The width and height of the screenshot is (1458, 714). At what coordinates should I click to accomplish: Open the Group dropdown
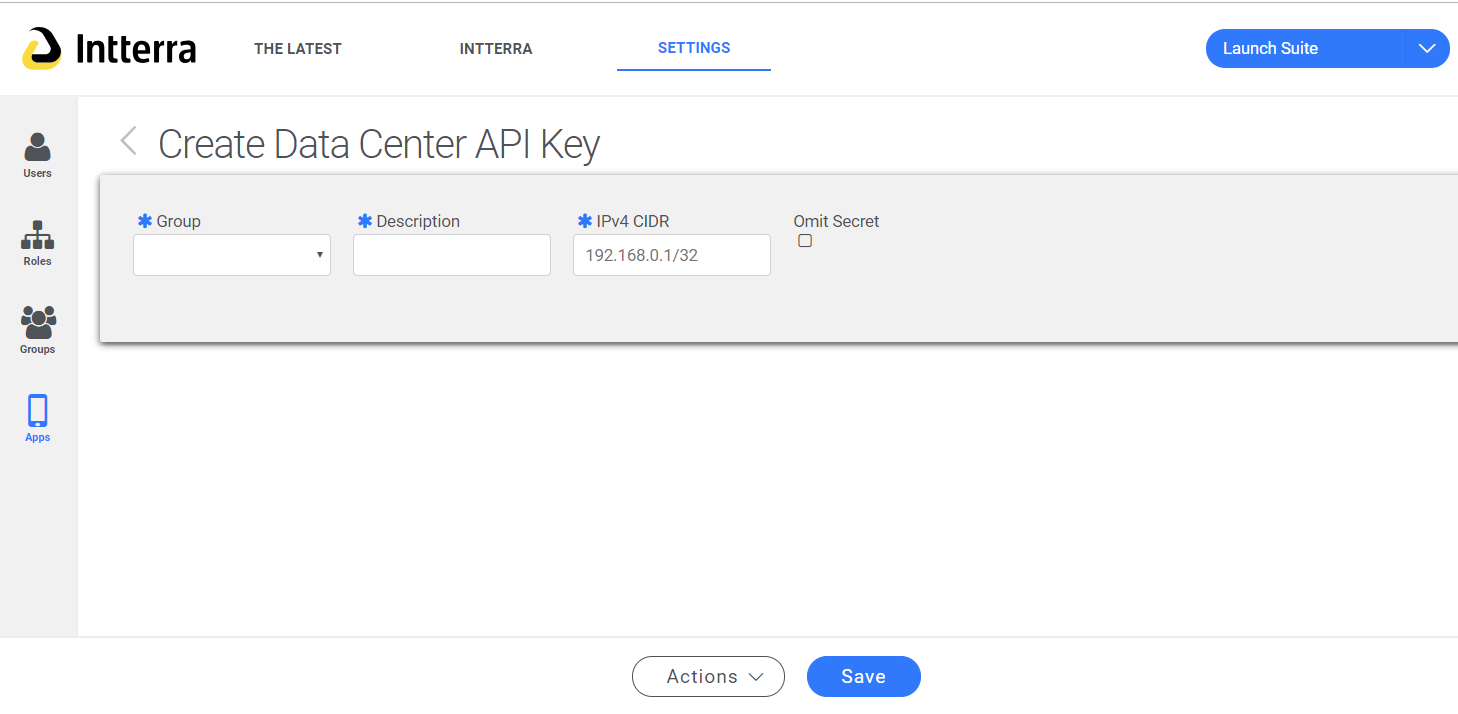[x=232, y=255]
